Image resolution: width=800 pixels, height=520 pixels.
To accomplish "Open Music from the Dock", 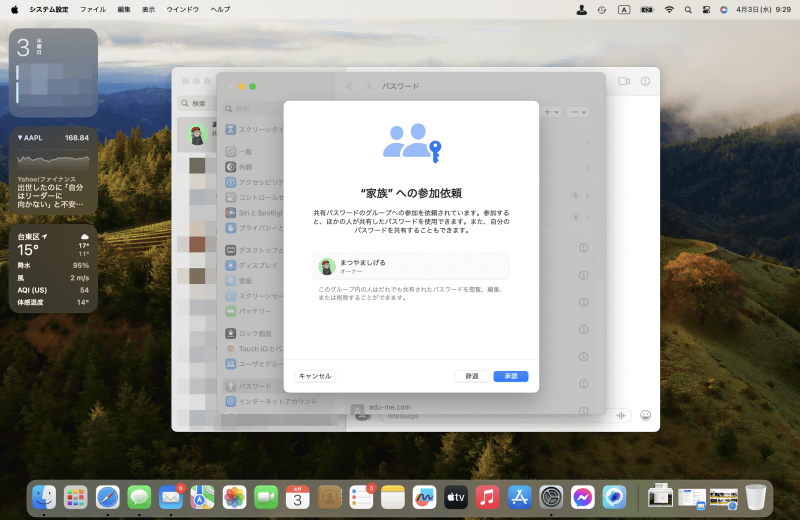I will pyautogui.click(x=487, y=497).
